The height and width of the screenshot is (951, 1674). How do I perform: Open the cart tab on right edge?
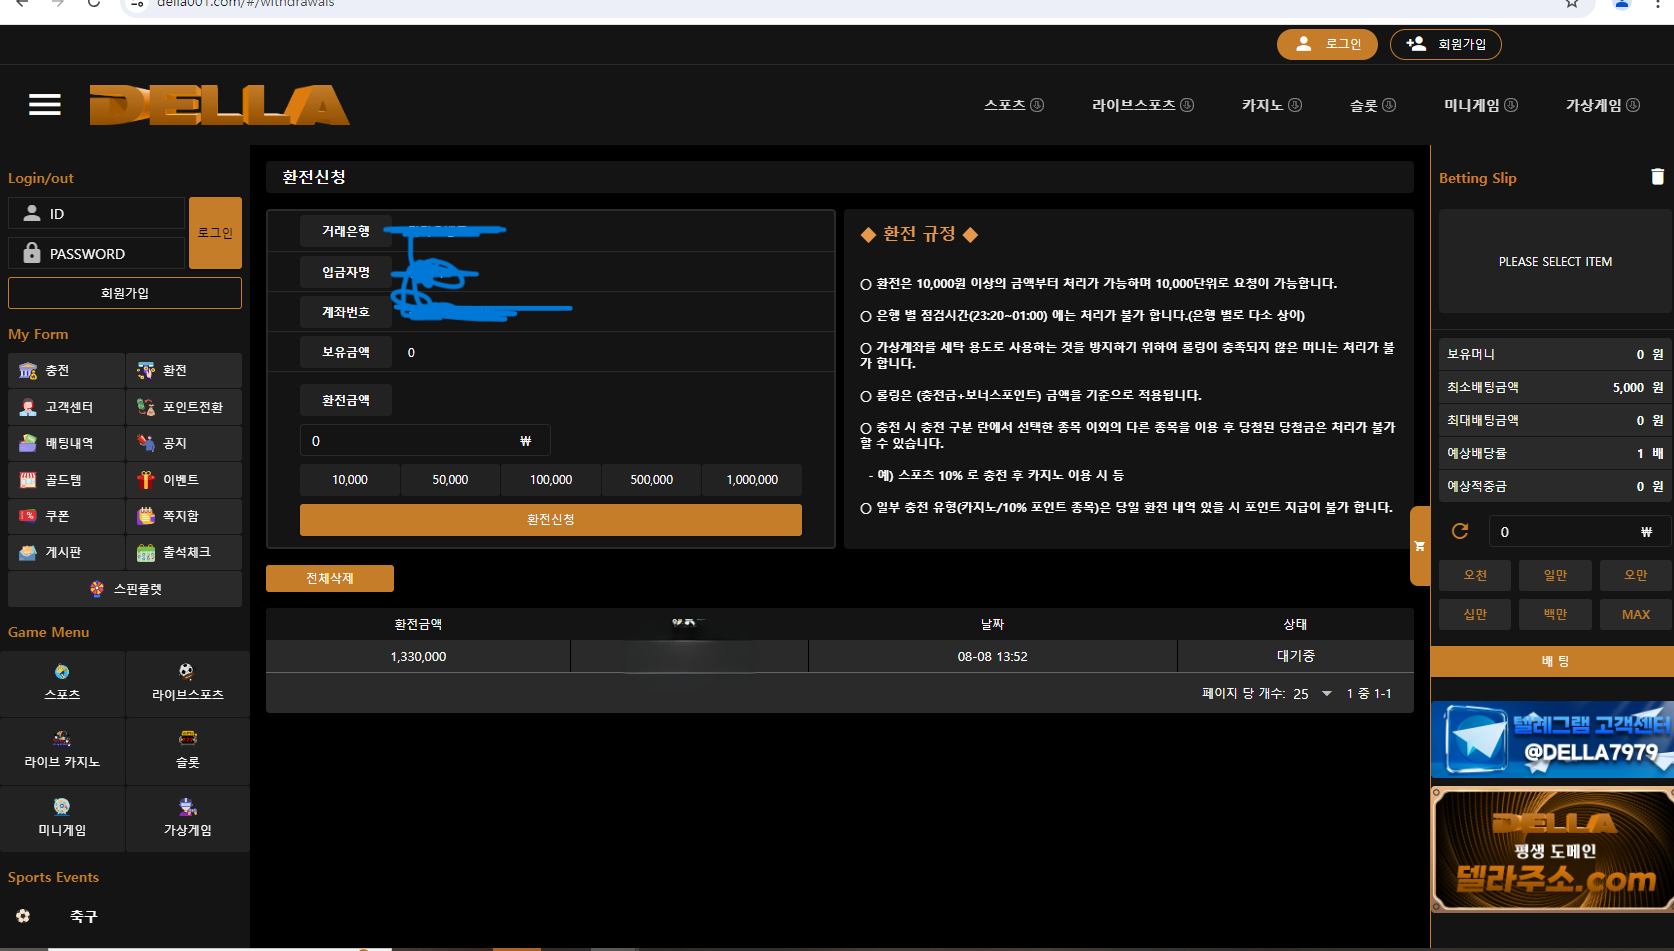pos(1419,546)
